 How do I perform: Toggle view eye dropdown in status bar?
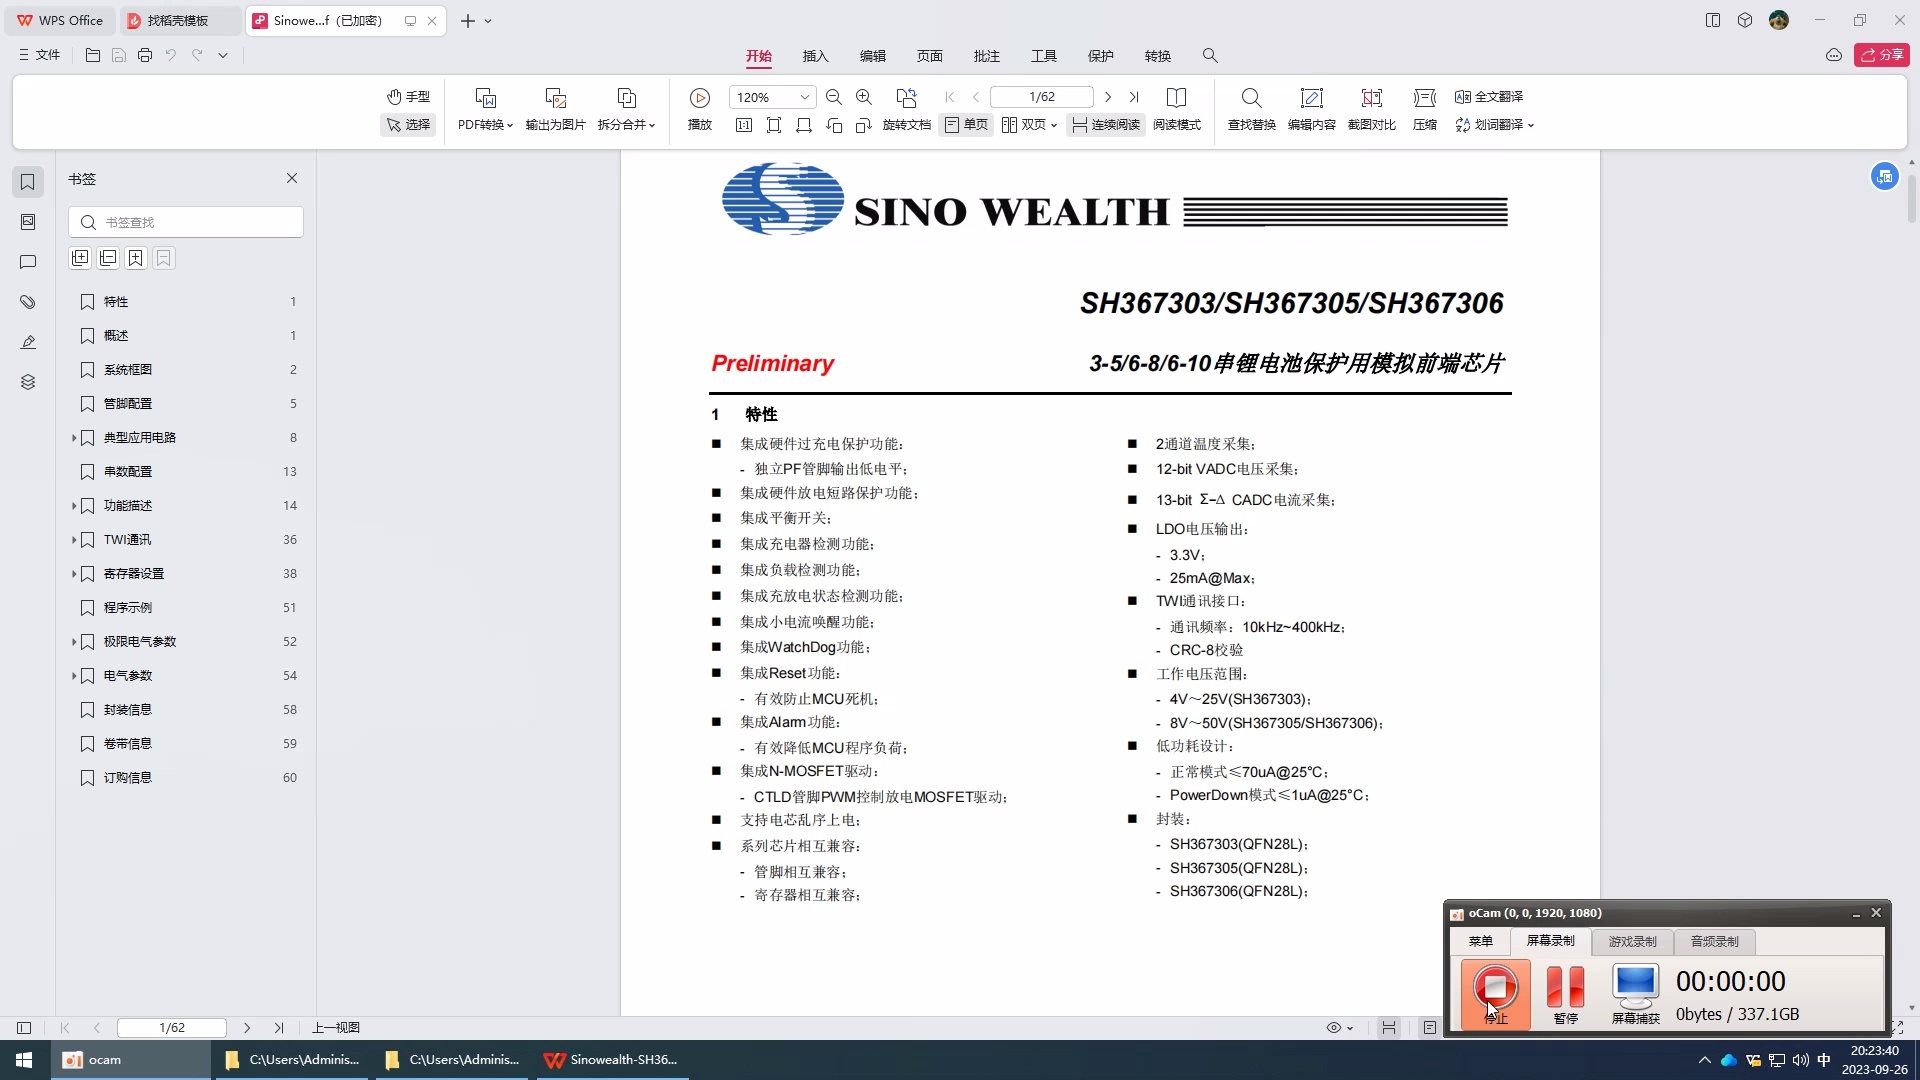click(1339, 1028)
